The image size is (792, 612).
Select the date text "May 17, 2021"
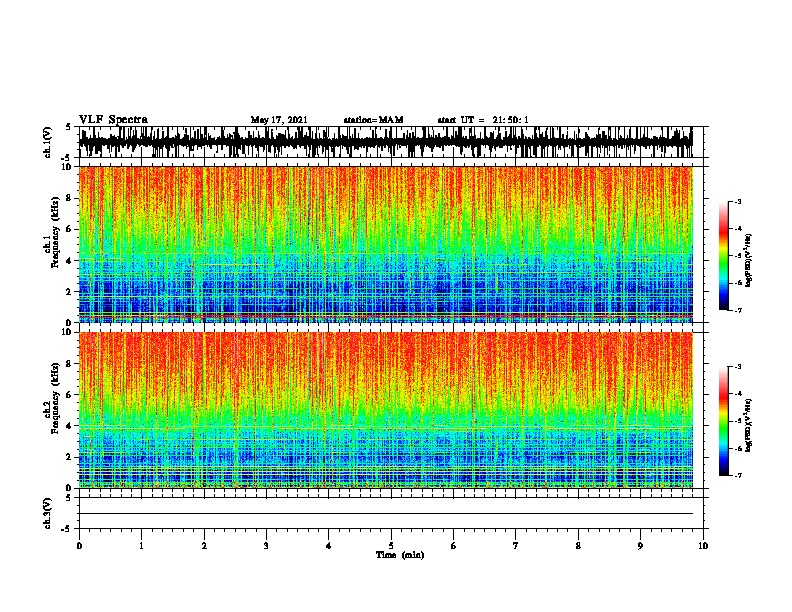click(x=279, y=120)
